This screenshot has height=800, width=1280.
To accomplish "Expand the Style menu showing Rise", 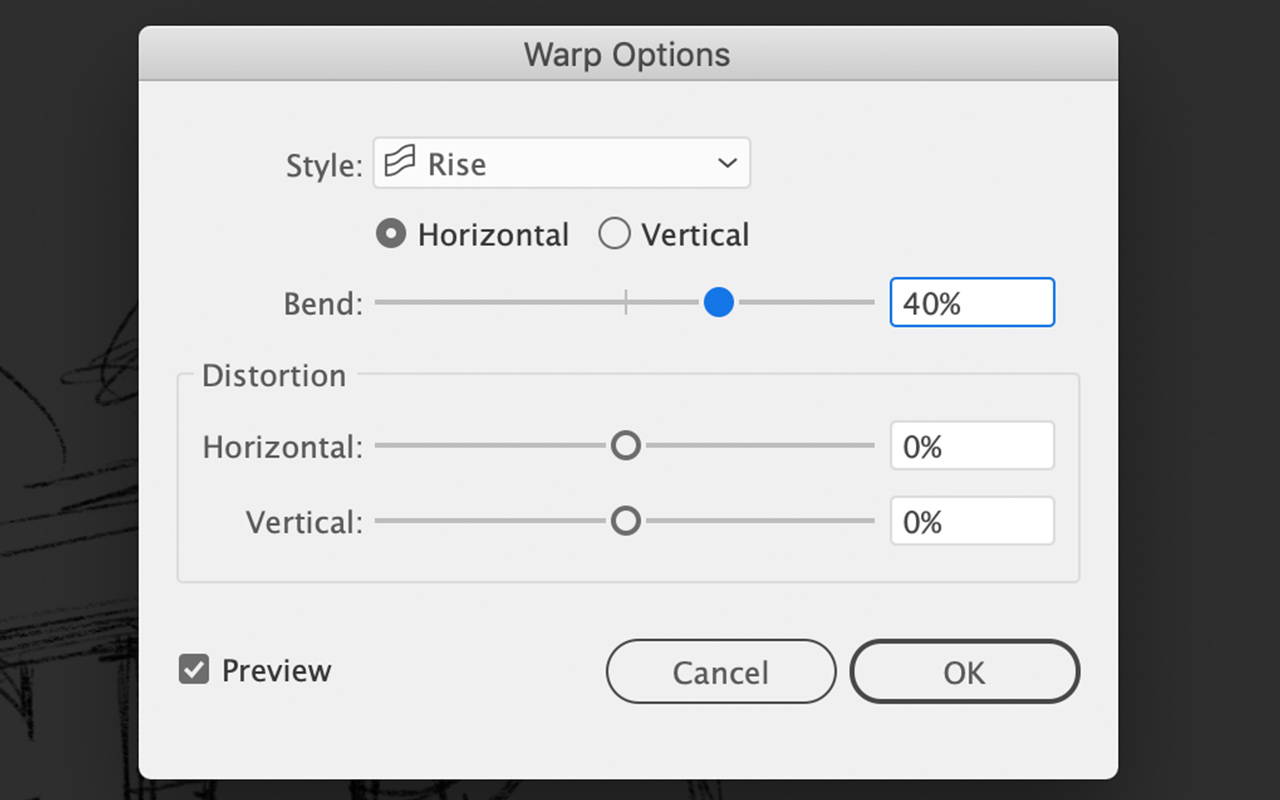I will point(562,163).
